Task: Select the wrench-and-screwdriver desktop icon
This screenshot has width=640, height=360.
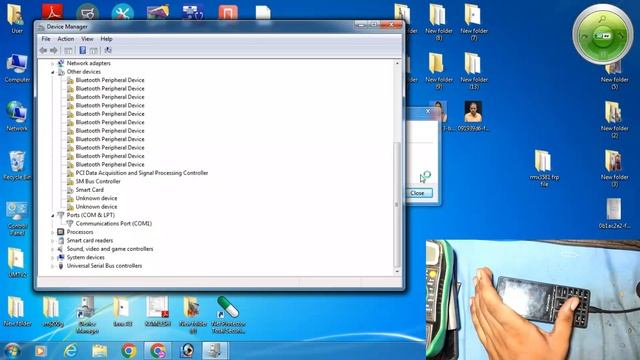Action: (122, 11)
